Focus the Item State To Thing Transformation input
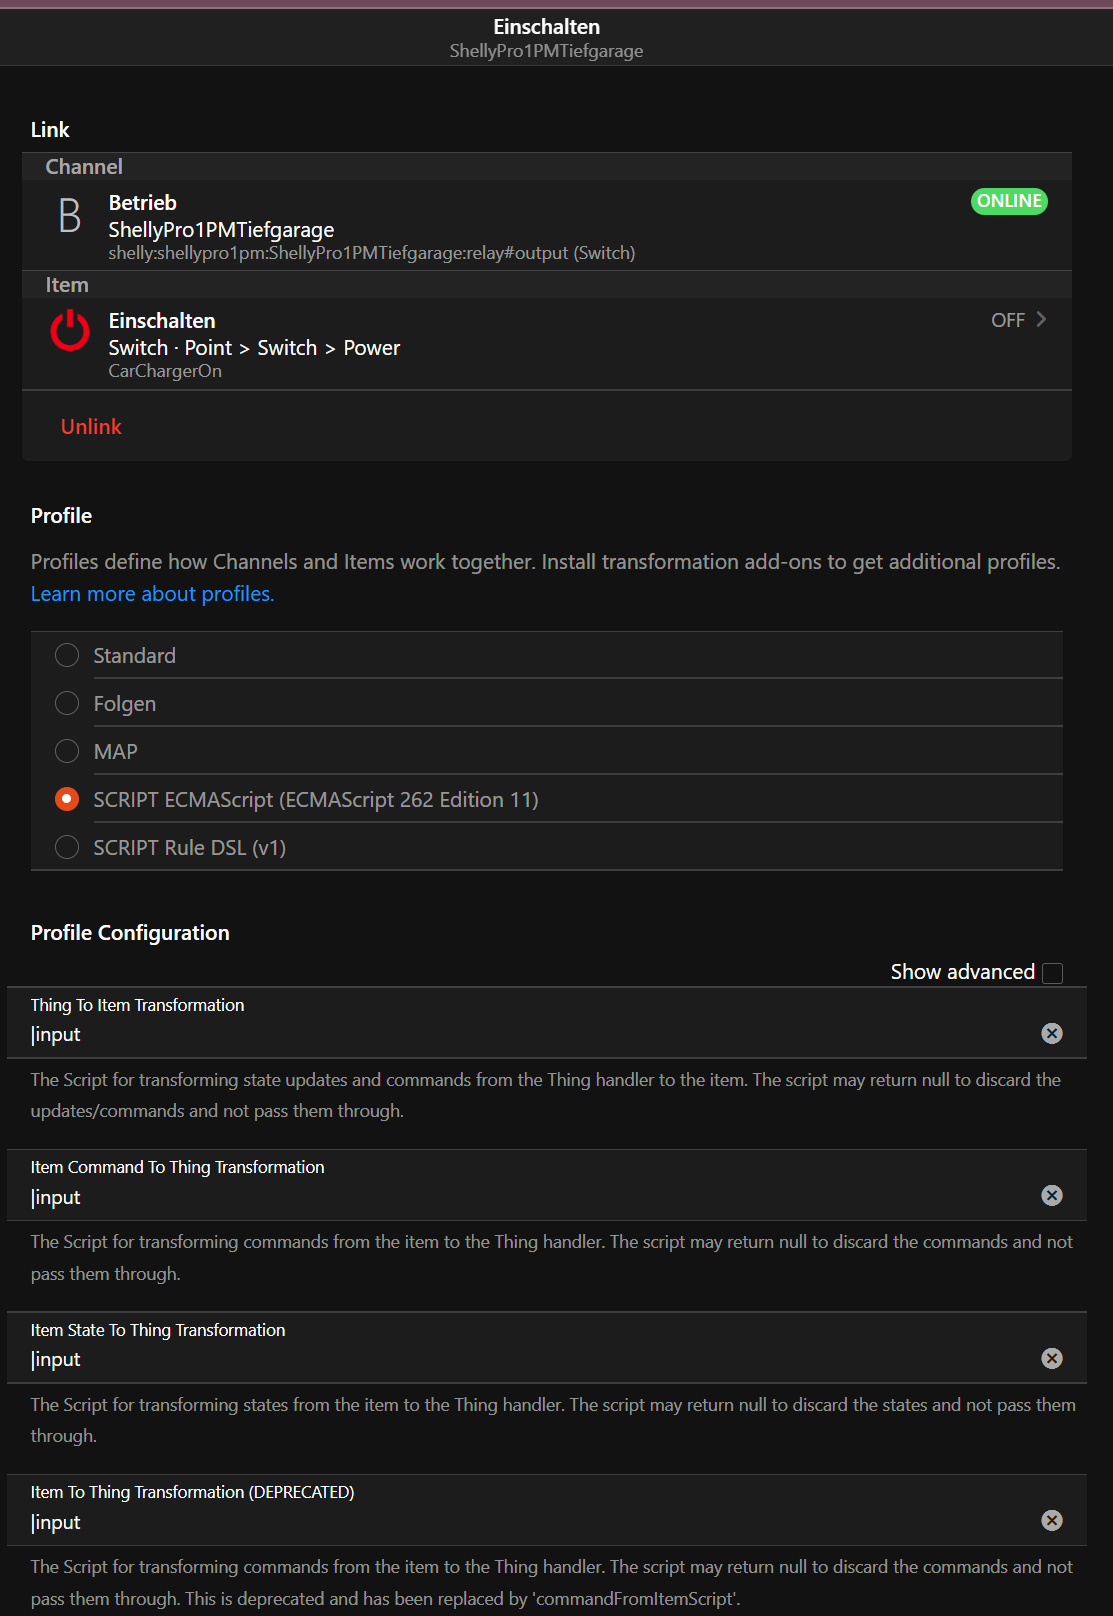Viewport: 1113px width, 1616px height. click(x=530, y=1360)
